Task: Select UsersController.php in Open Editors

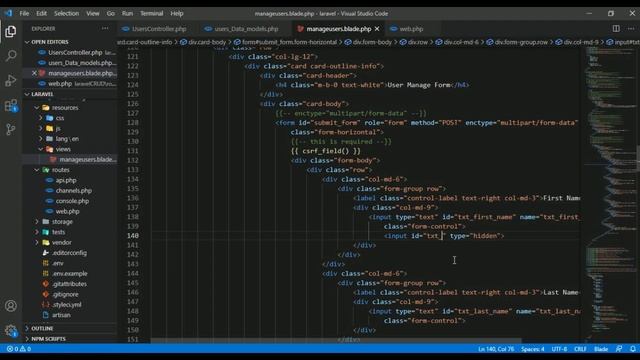Action: [75, 52]
